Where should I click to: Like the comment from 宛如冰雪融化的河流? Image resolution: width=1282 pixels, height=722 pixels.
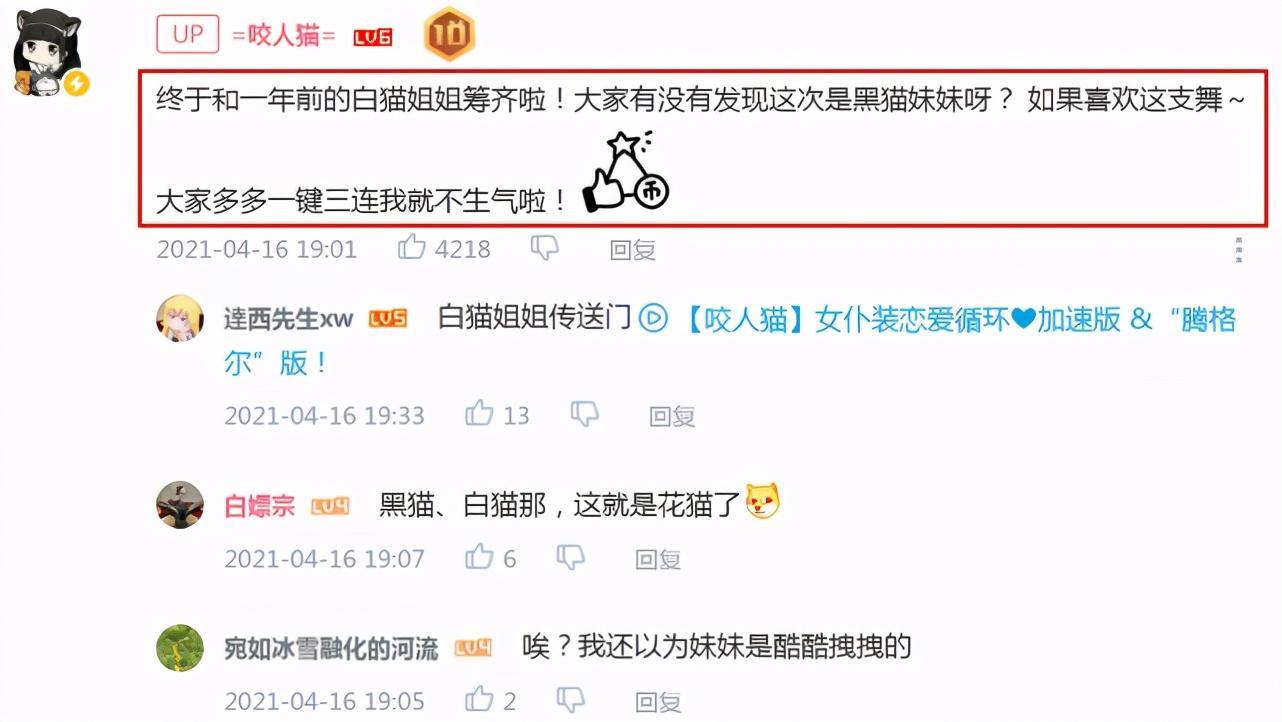[x=480, y=700]
